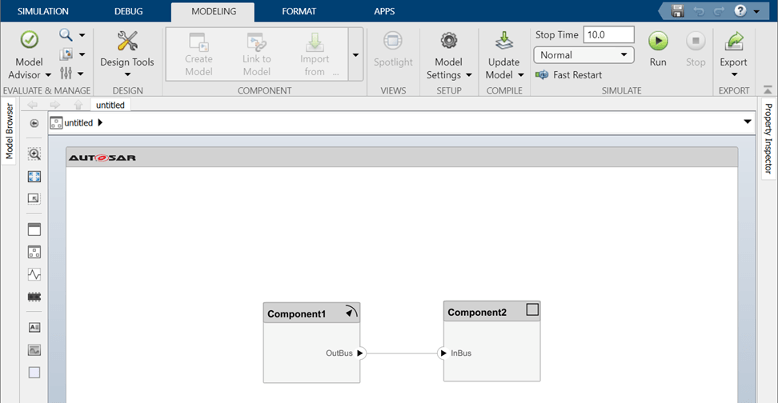Click the Undo arrow icon
Screen dimensions: 778x403
click(x=700, y=11)
